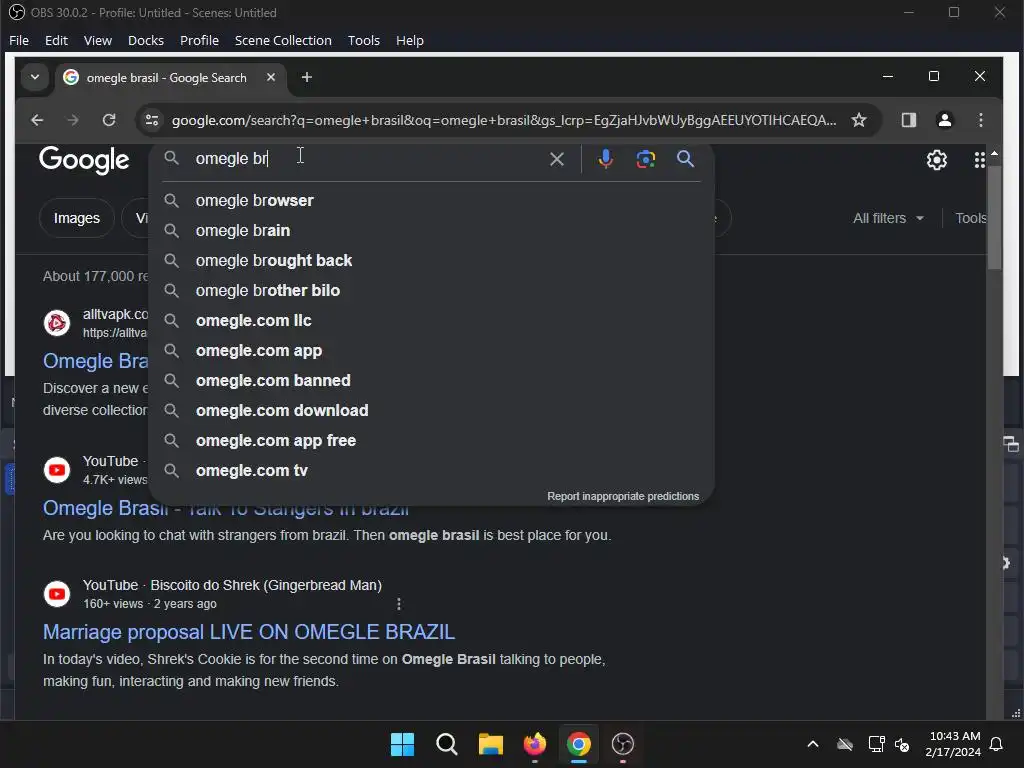Open the Profile menu in OBS
This screenshot has height=768, width=1024.
click(x=199, y=40)
